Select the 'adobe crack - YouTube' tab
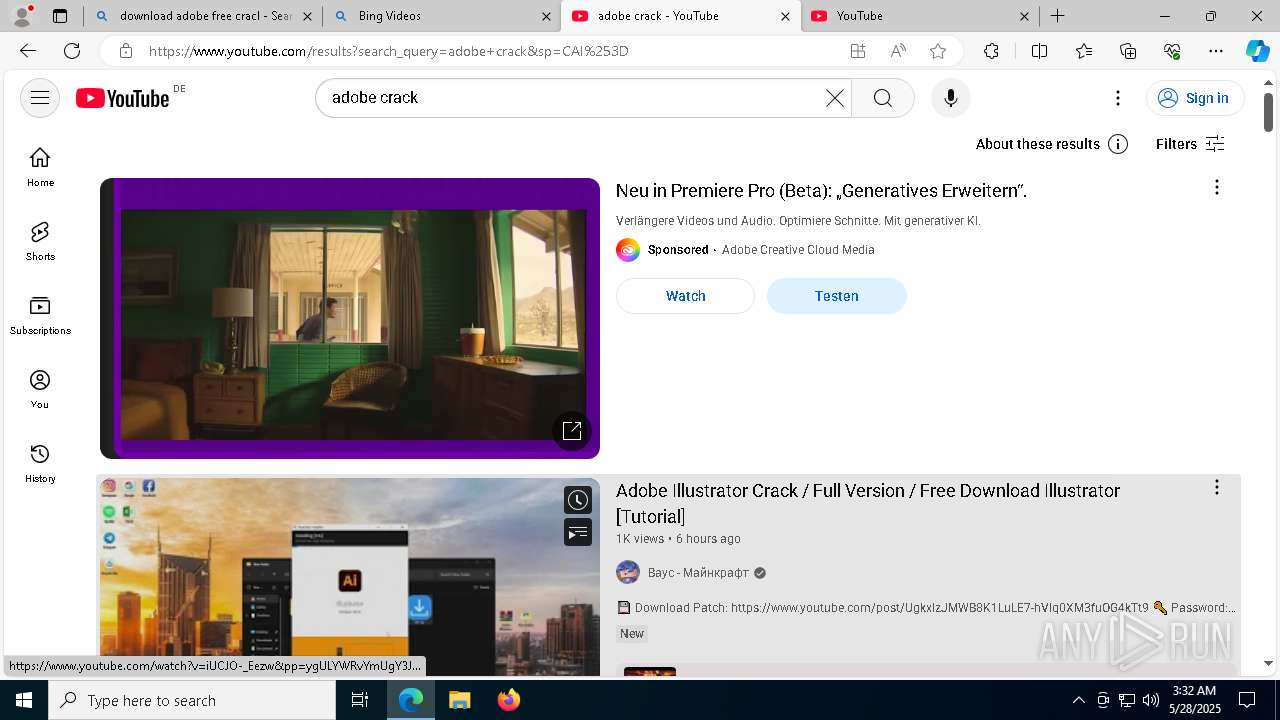The height and width of the screenshot is (720, 1280). (x=681, y=16)
